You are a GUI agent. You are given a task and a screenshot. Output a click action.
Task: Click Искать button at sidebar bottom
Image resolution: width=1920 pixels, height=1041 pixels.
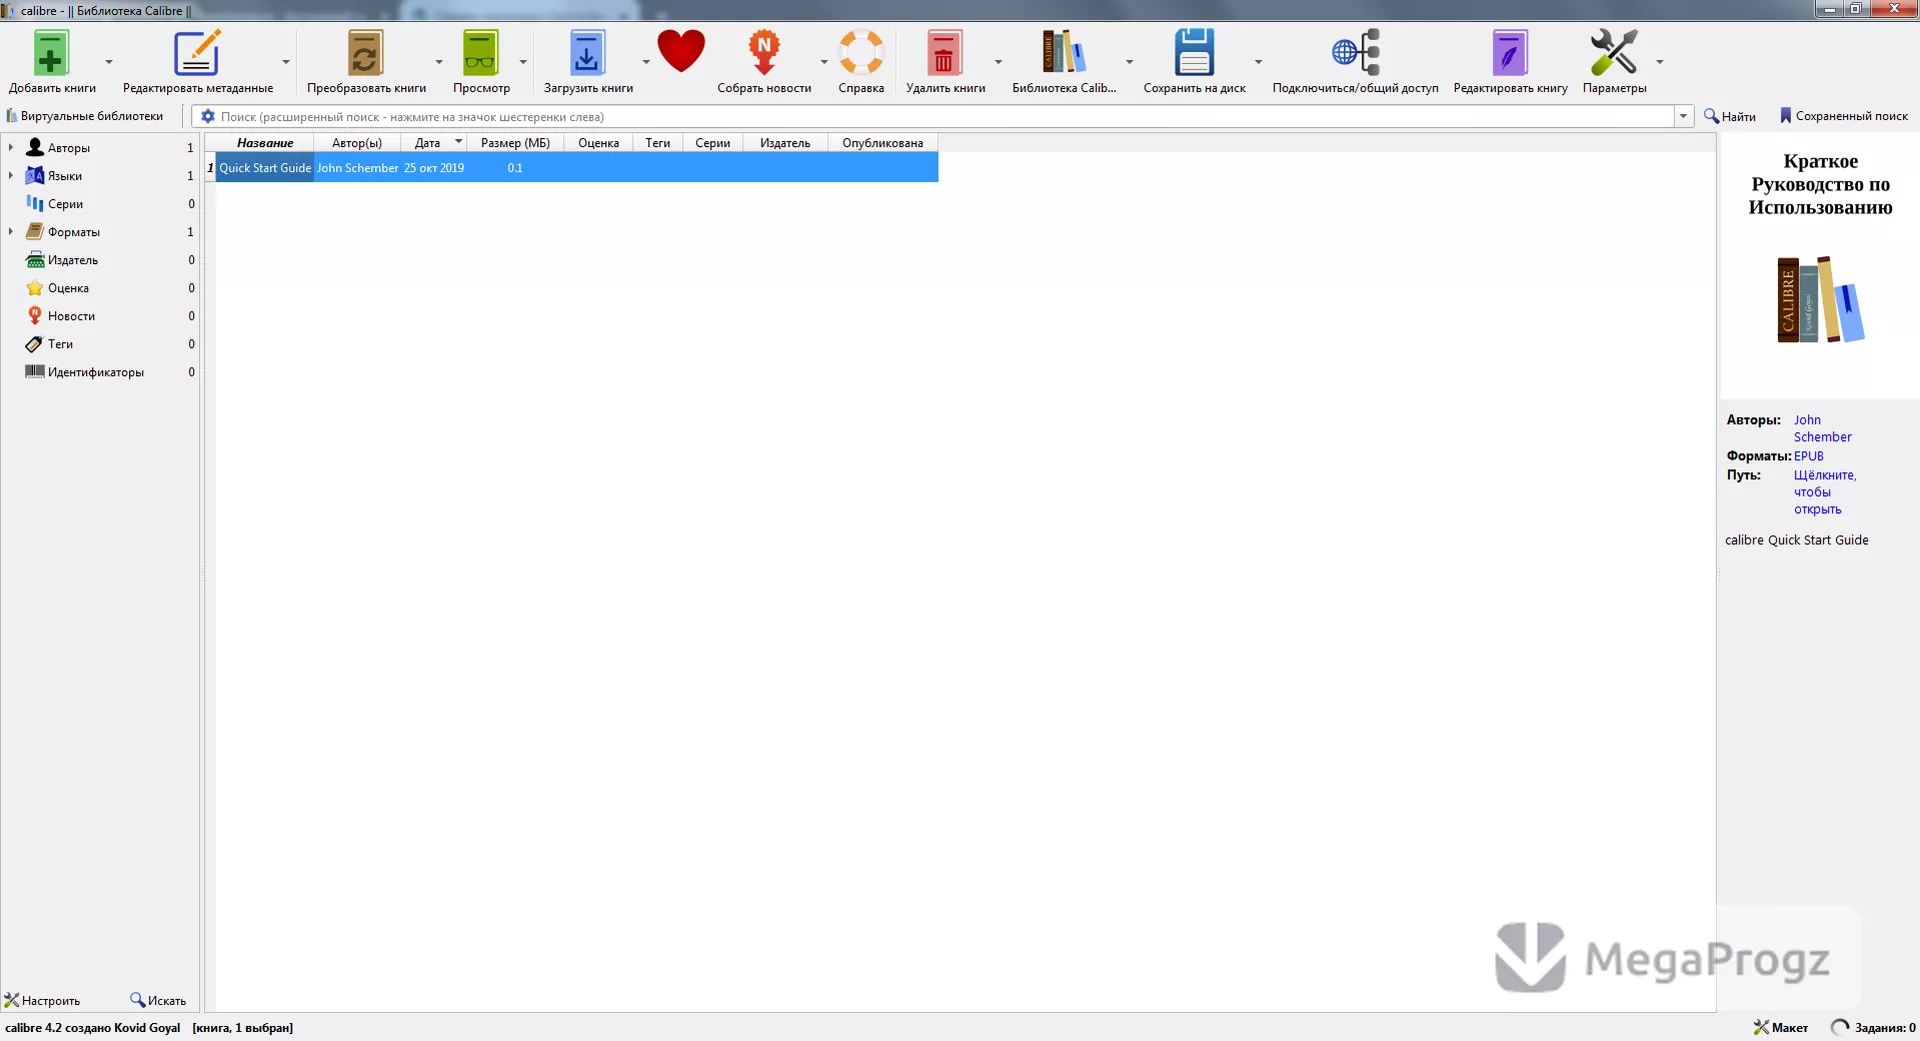[158, 1000]
